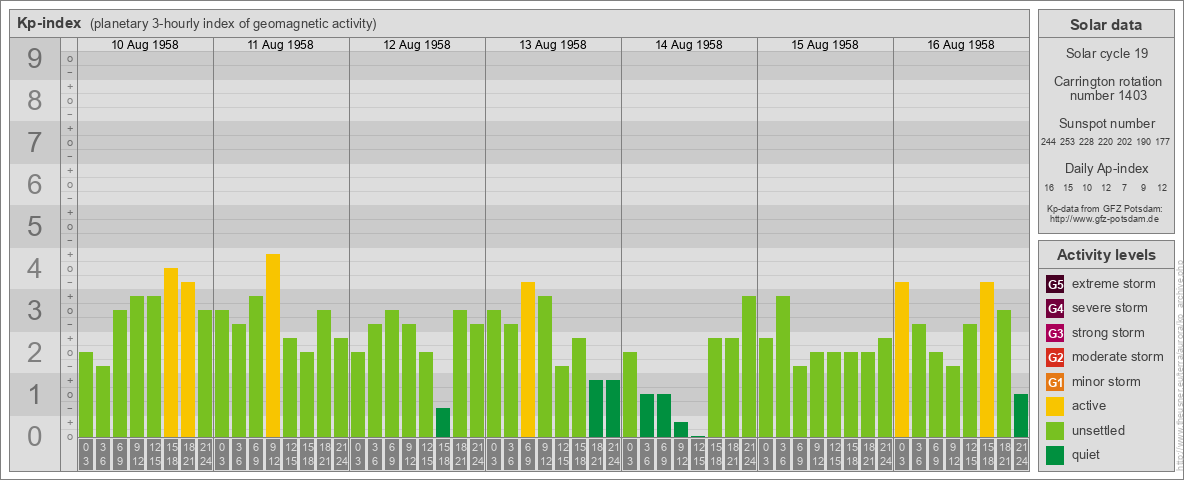Screen dimensions: 1184x480
Task: Click the yellow bar on 13 Aug
Action: [x=528, y=360]
